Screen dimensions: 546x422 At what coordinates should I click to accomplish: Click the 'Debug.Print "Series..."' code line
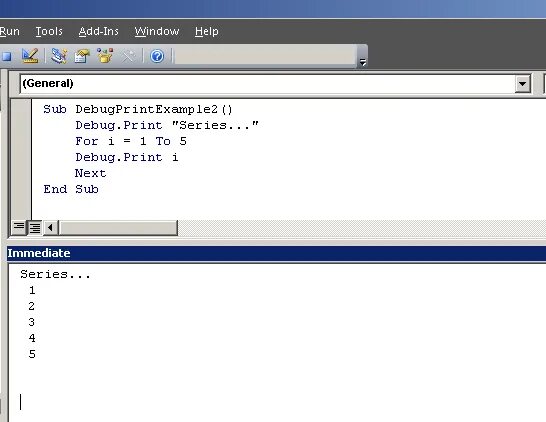coord(167,125)
